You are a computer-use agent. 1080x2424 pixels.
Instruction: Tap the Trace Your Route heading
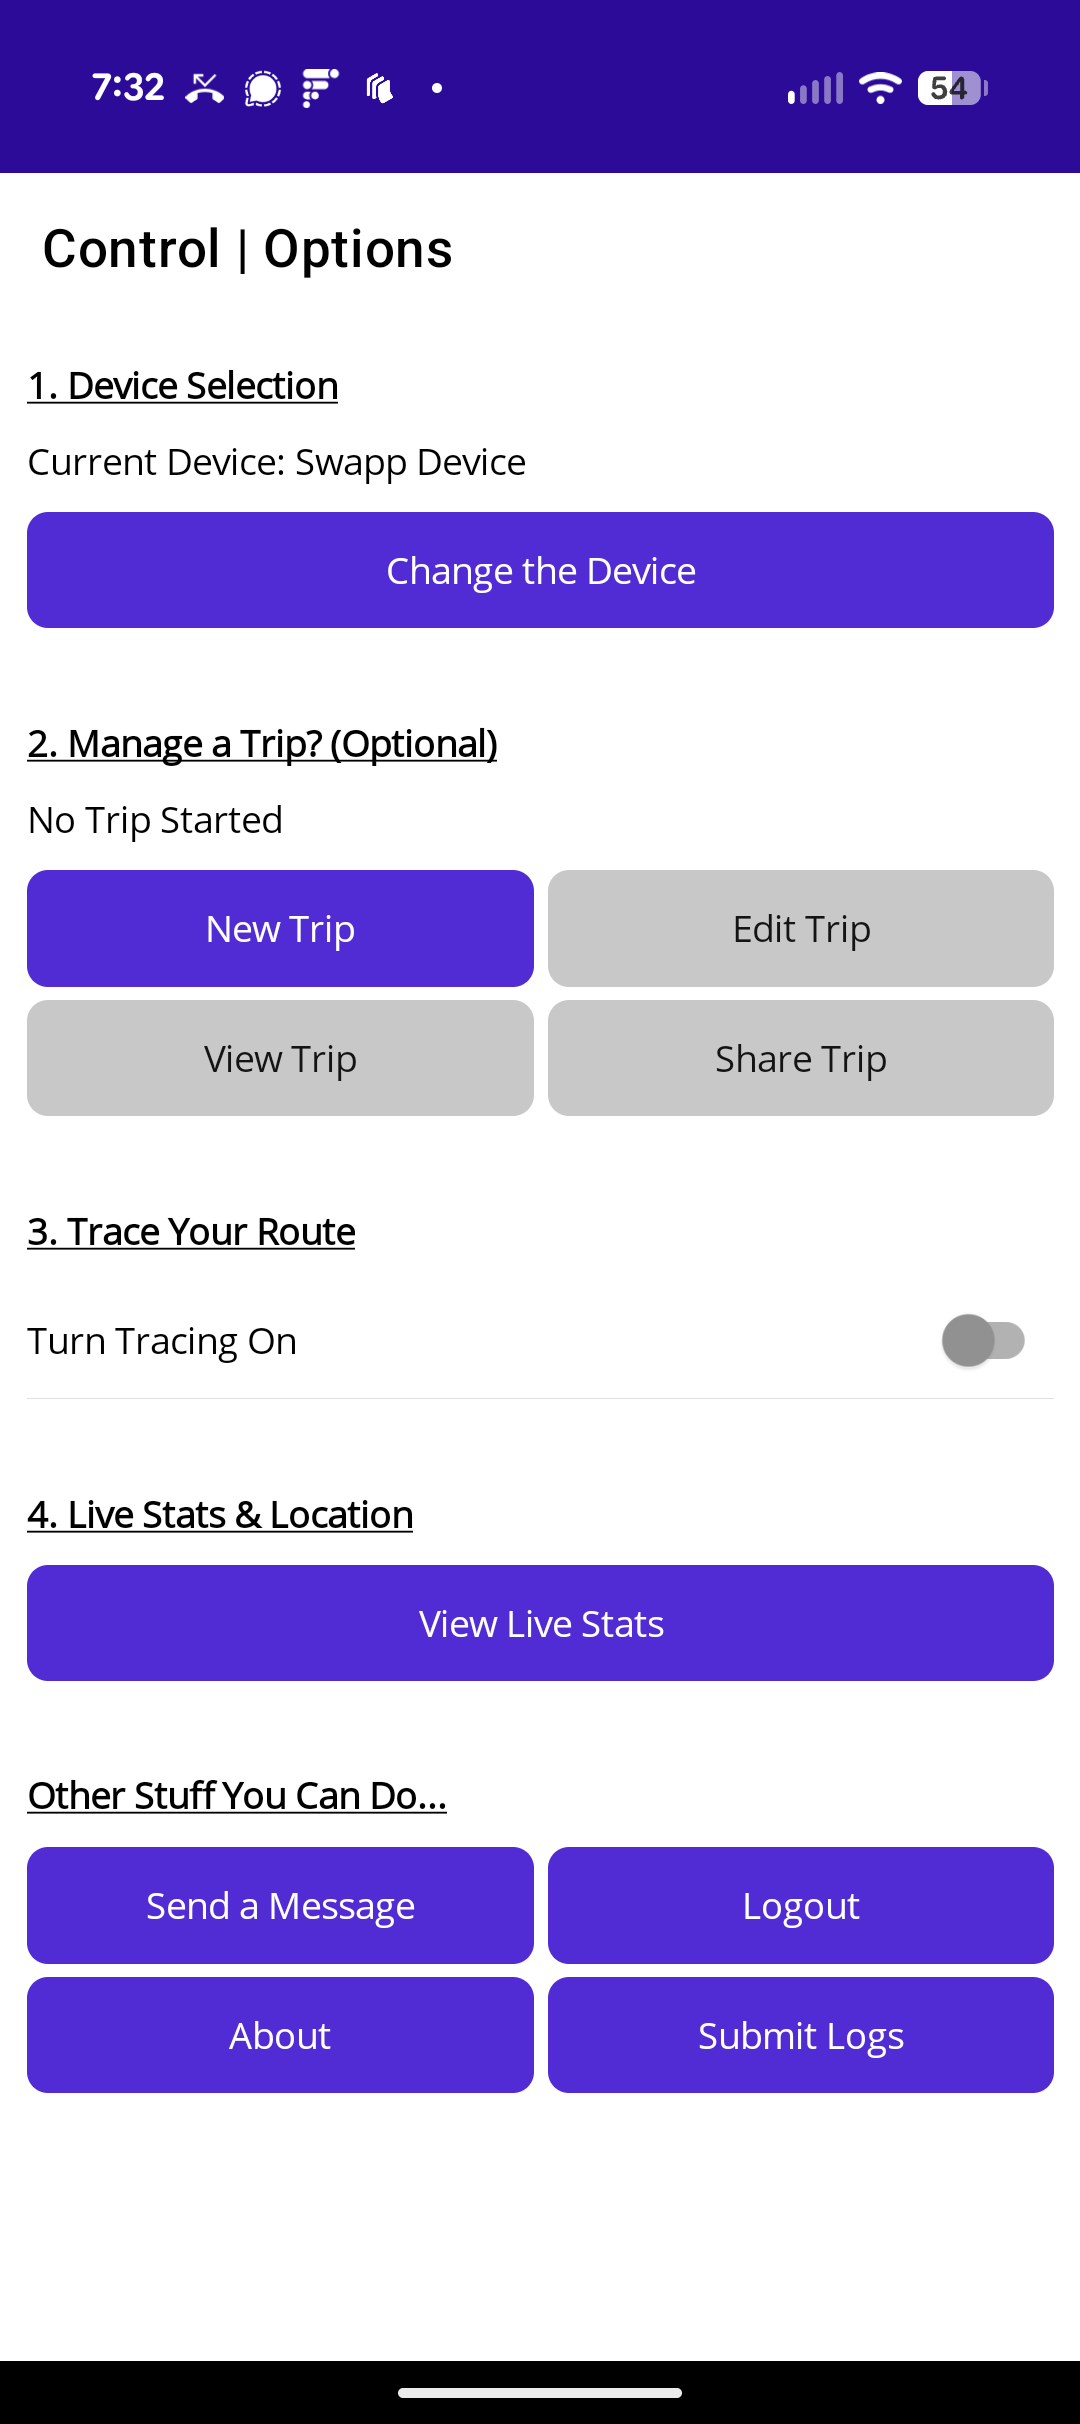(191, 1232)
